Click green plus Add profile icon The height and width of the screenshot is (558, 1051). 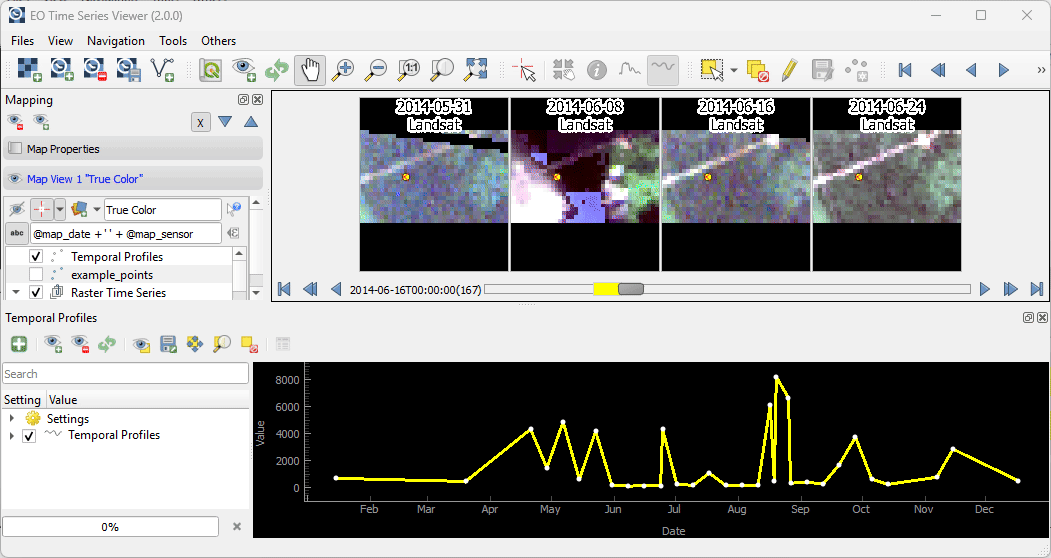click(x=19, y=344)
